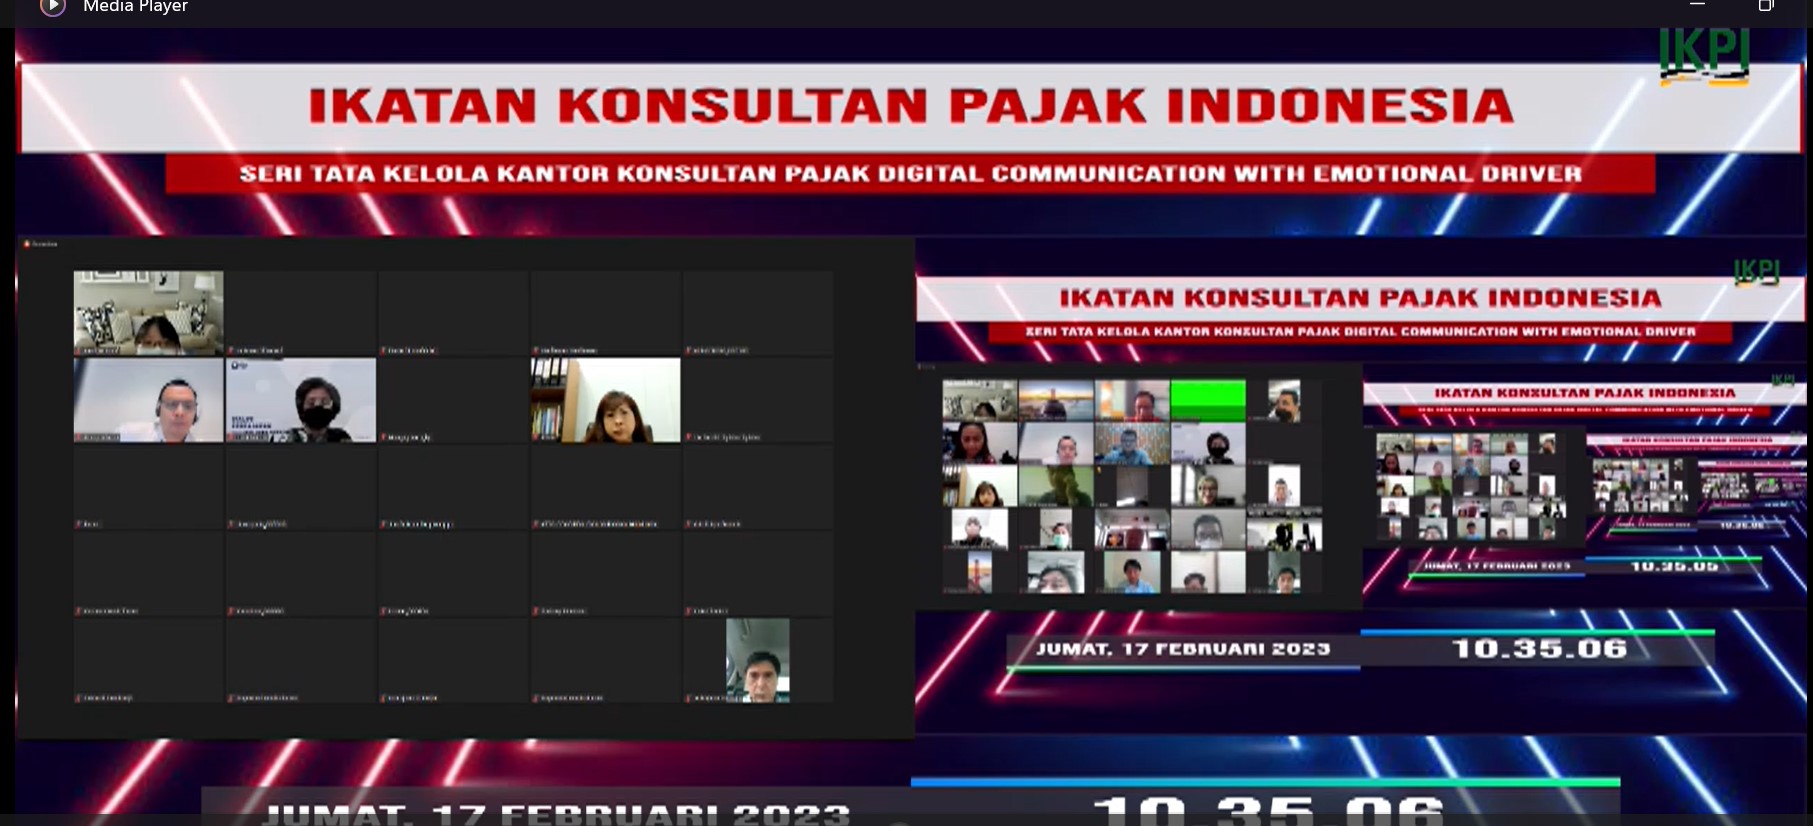This screenshot has width=1813, height=826.
Task: Click the small IKPI logo in right panel
Action: pos(1756,272)
